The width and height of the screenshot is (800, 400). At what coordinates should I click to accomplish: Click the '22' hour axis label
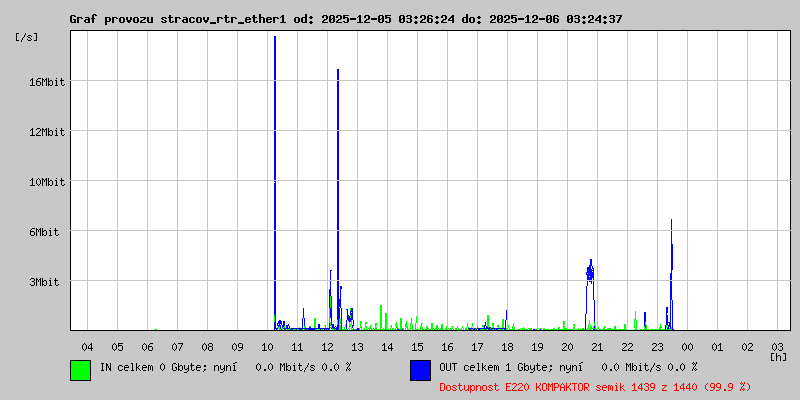(627, 347)
